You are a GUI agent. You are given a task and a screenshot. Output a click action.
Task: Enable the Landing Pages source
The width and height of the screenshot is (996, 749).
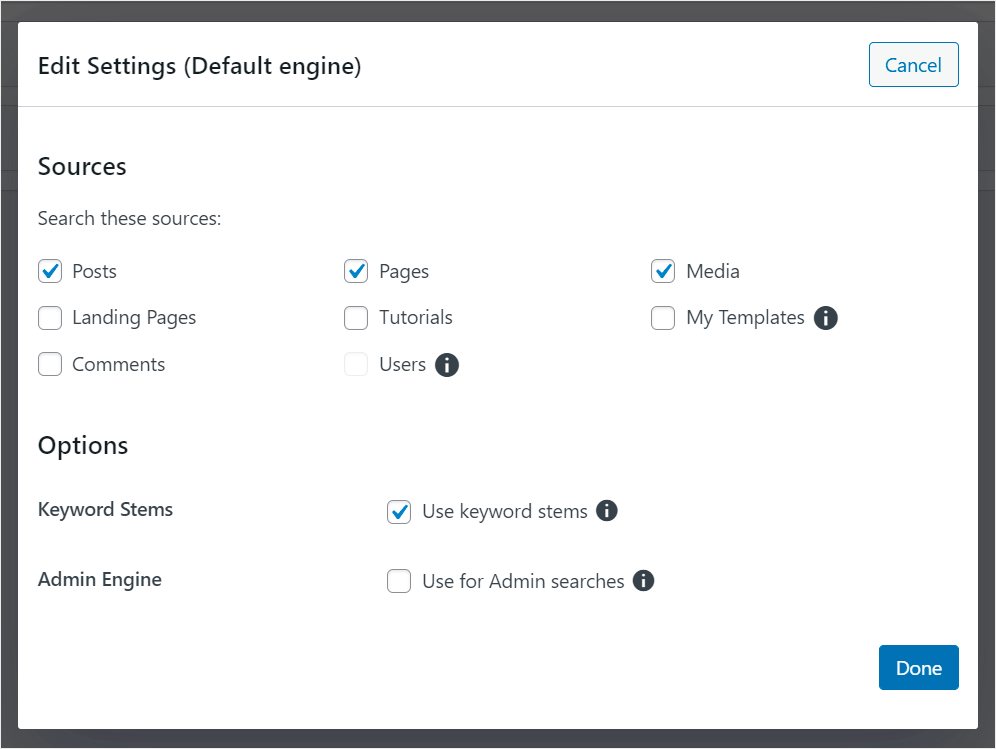[50, 318]
